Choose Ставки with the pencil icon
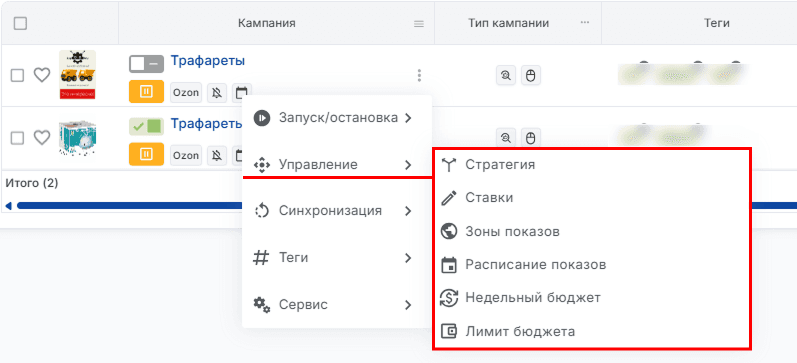Viewport: 797px width, 363px height. click(x=592, y=198)
